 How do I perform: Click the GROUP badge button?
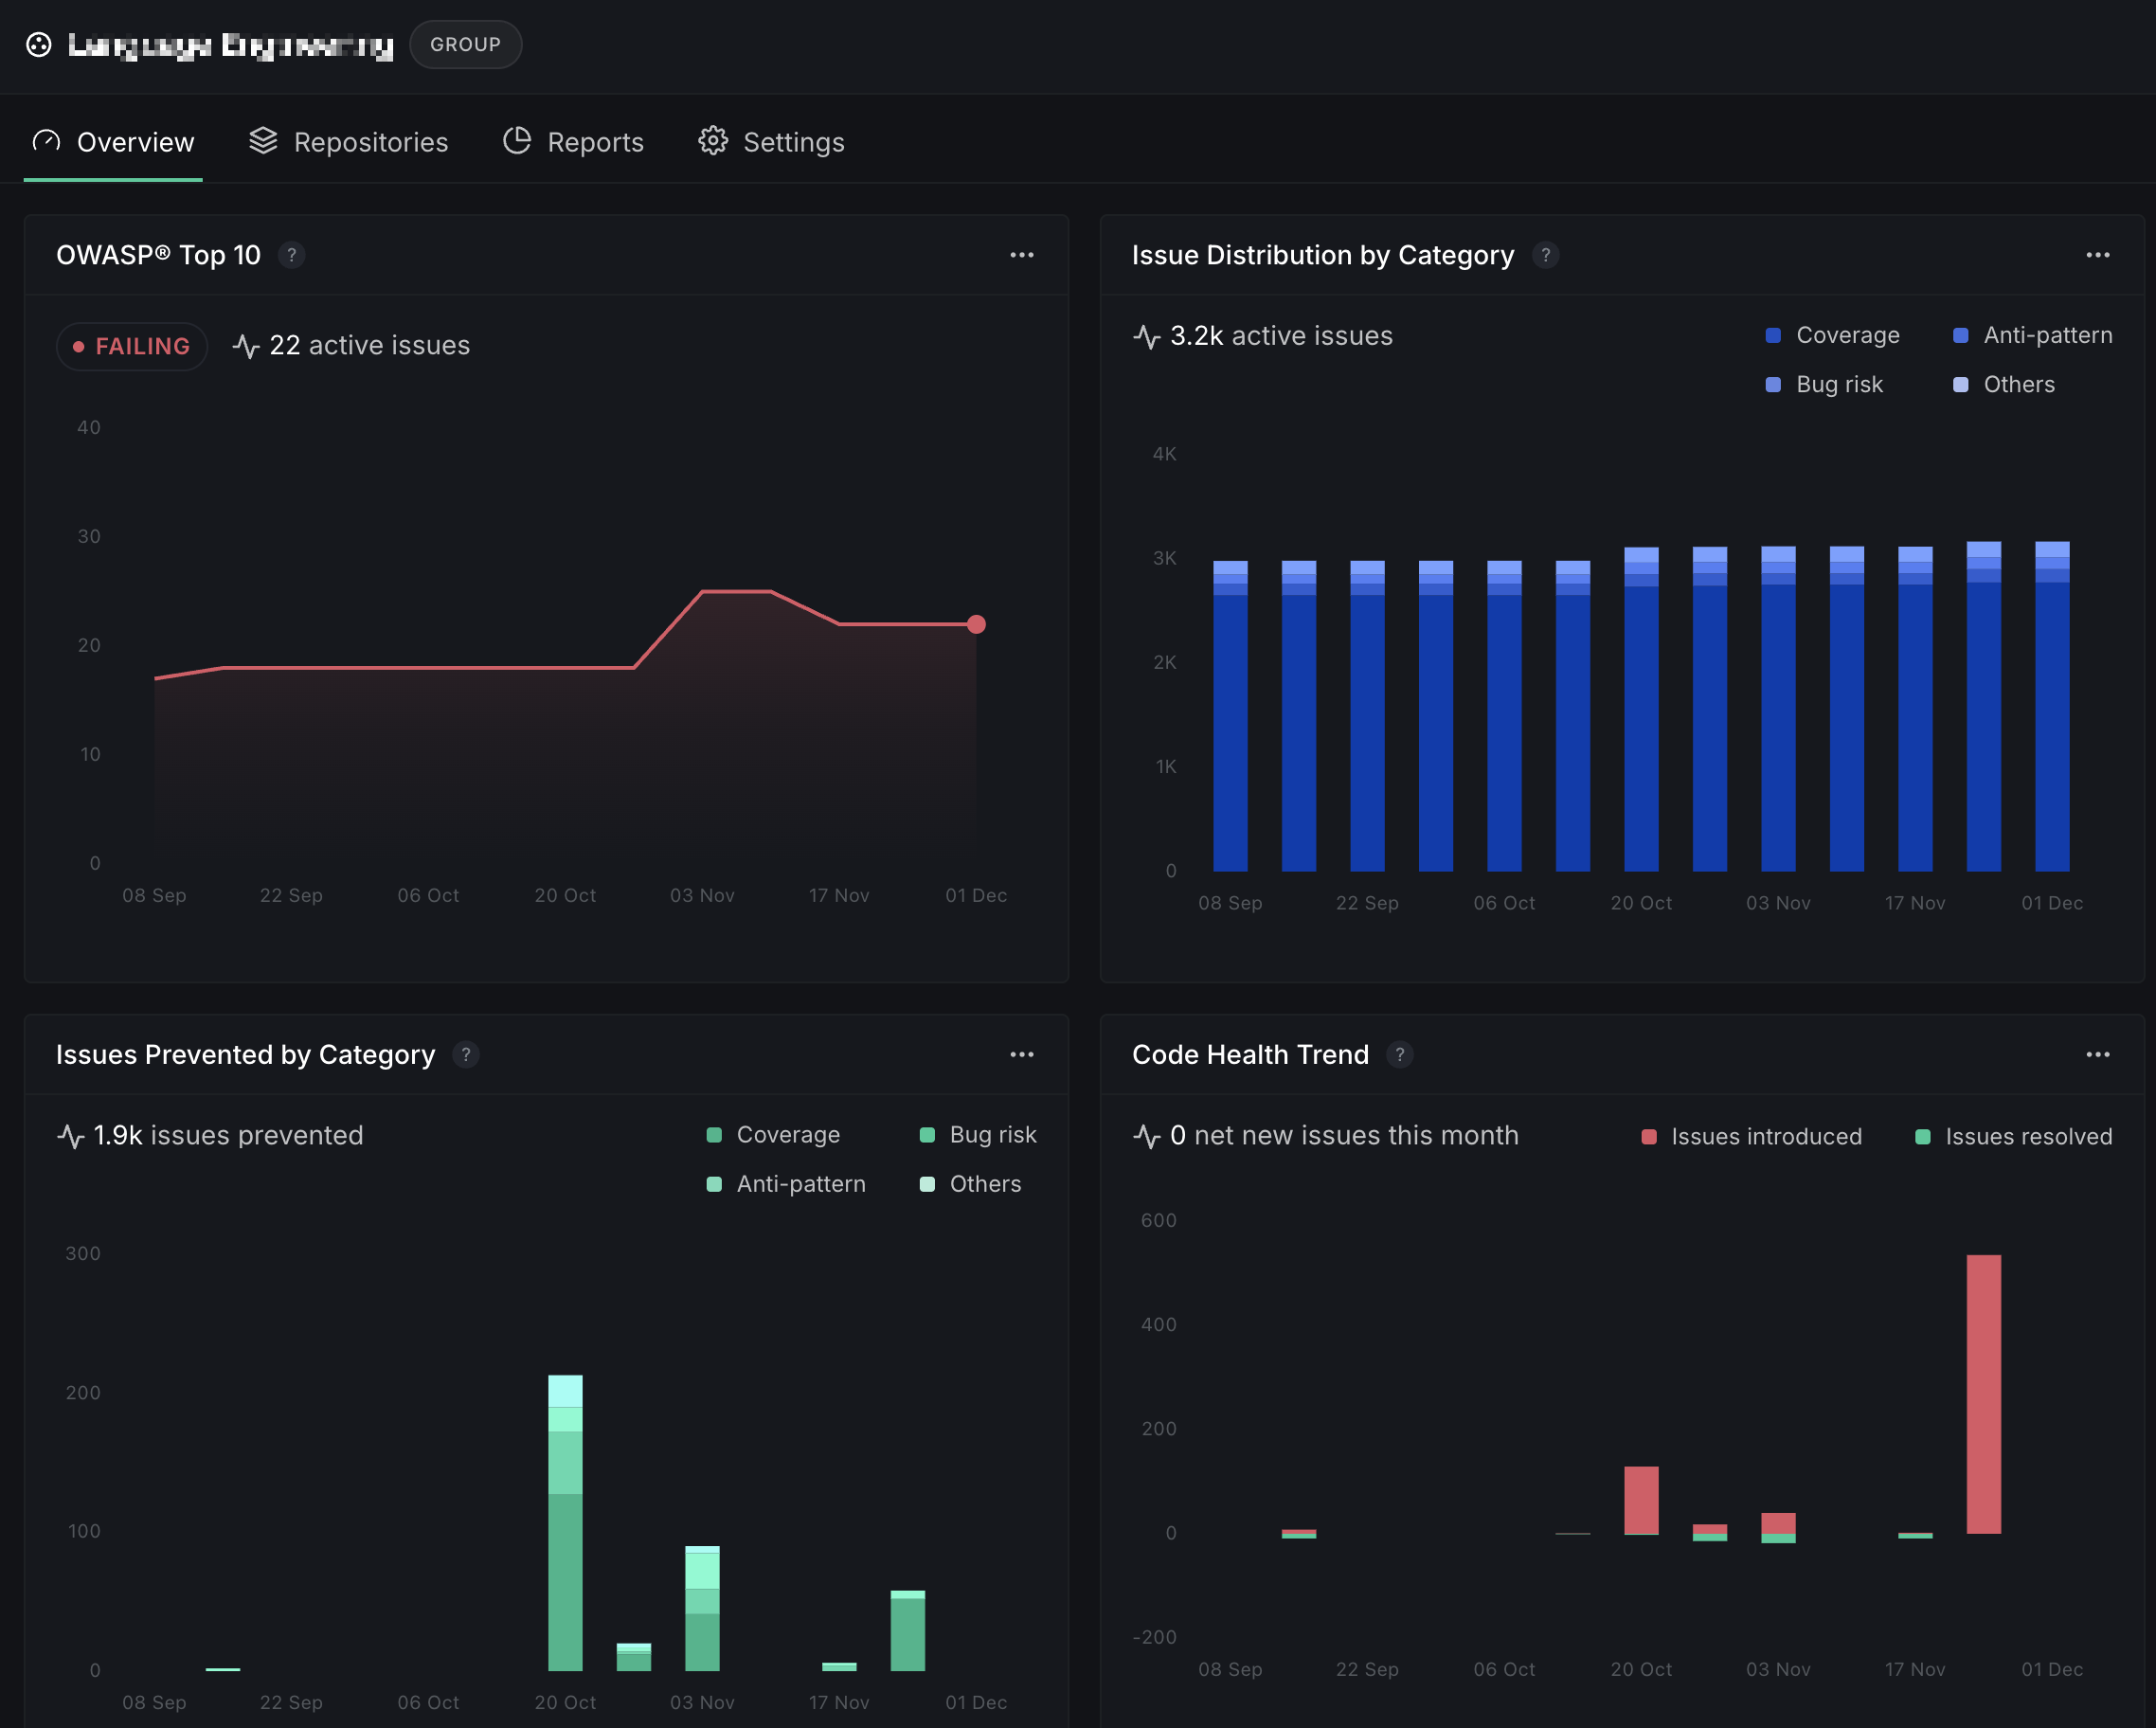465,45
